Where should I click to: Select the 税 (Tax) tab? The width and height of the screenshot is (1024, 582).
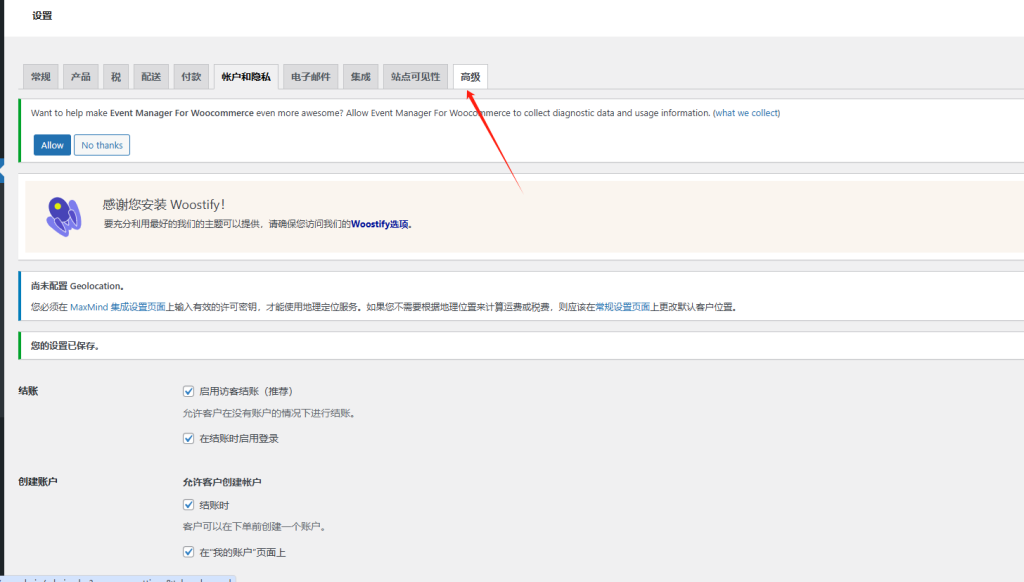coord(117,76)
